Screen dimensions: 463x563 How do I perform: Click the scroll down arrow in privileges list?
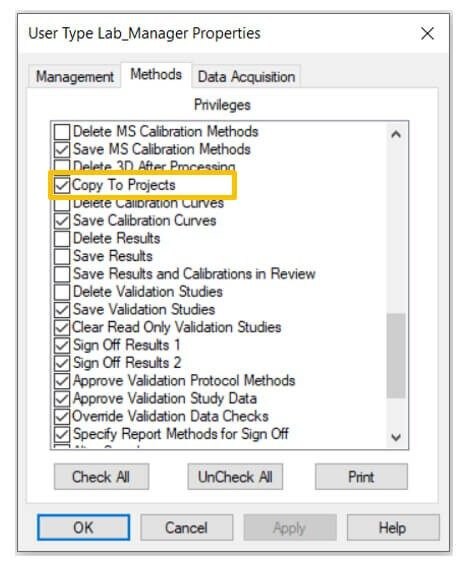[396, 437]
